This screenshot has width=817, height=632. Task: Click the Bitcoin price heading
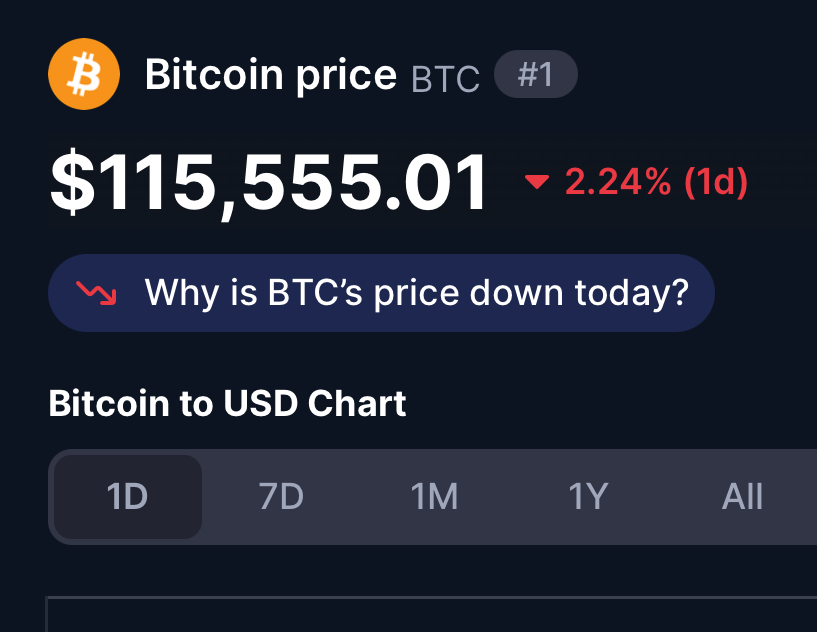(270, 75)
